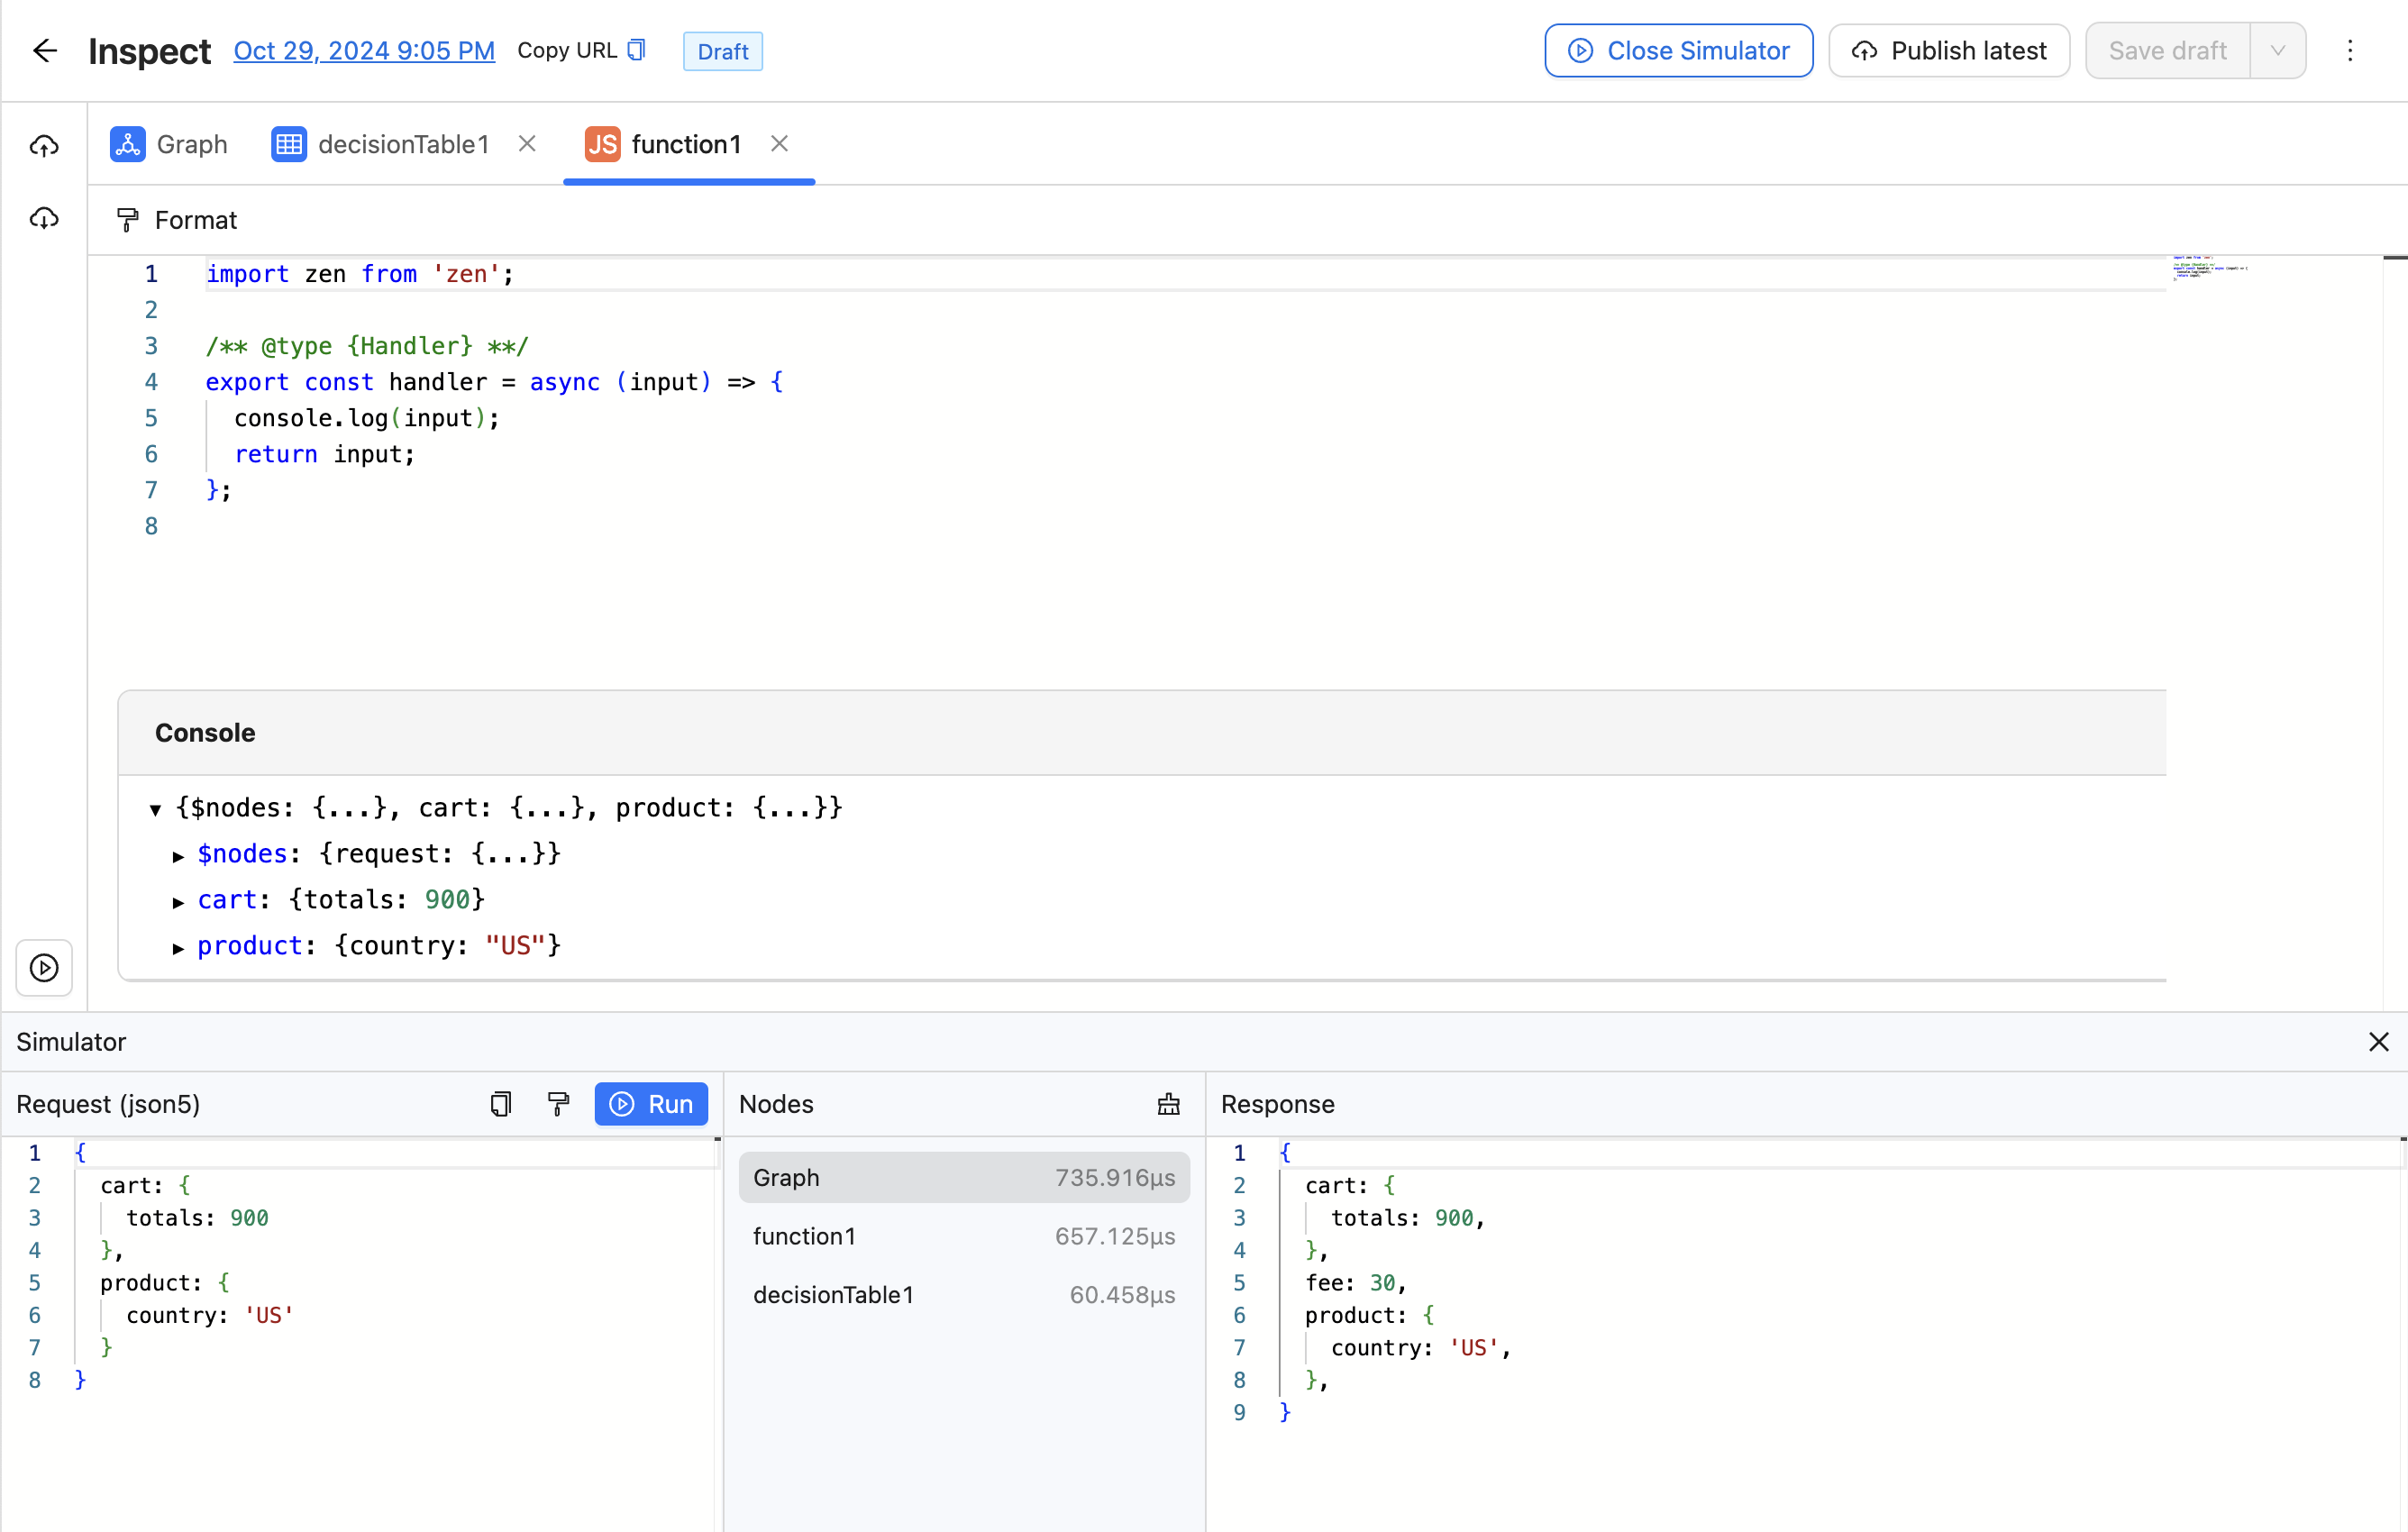Select the Graph node row

click(x=964, y=1177)
